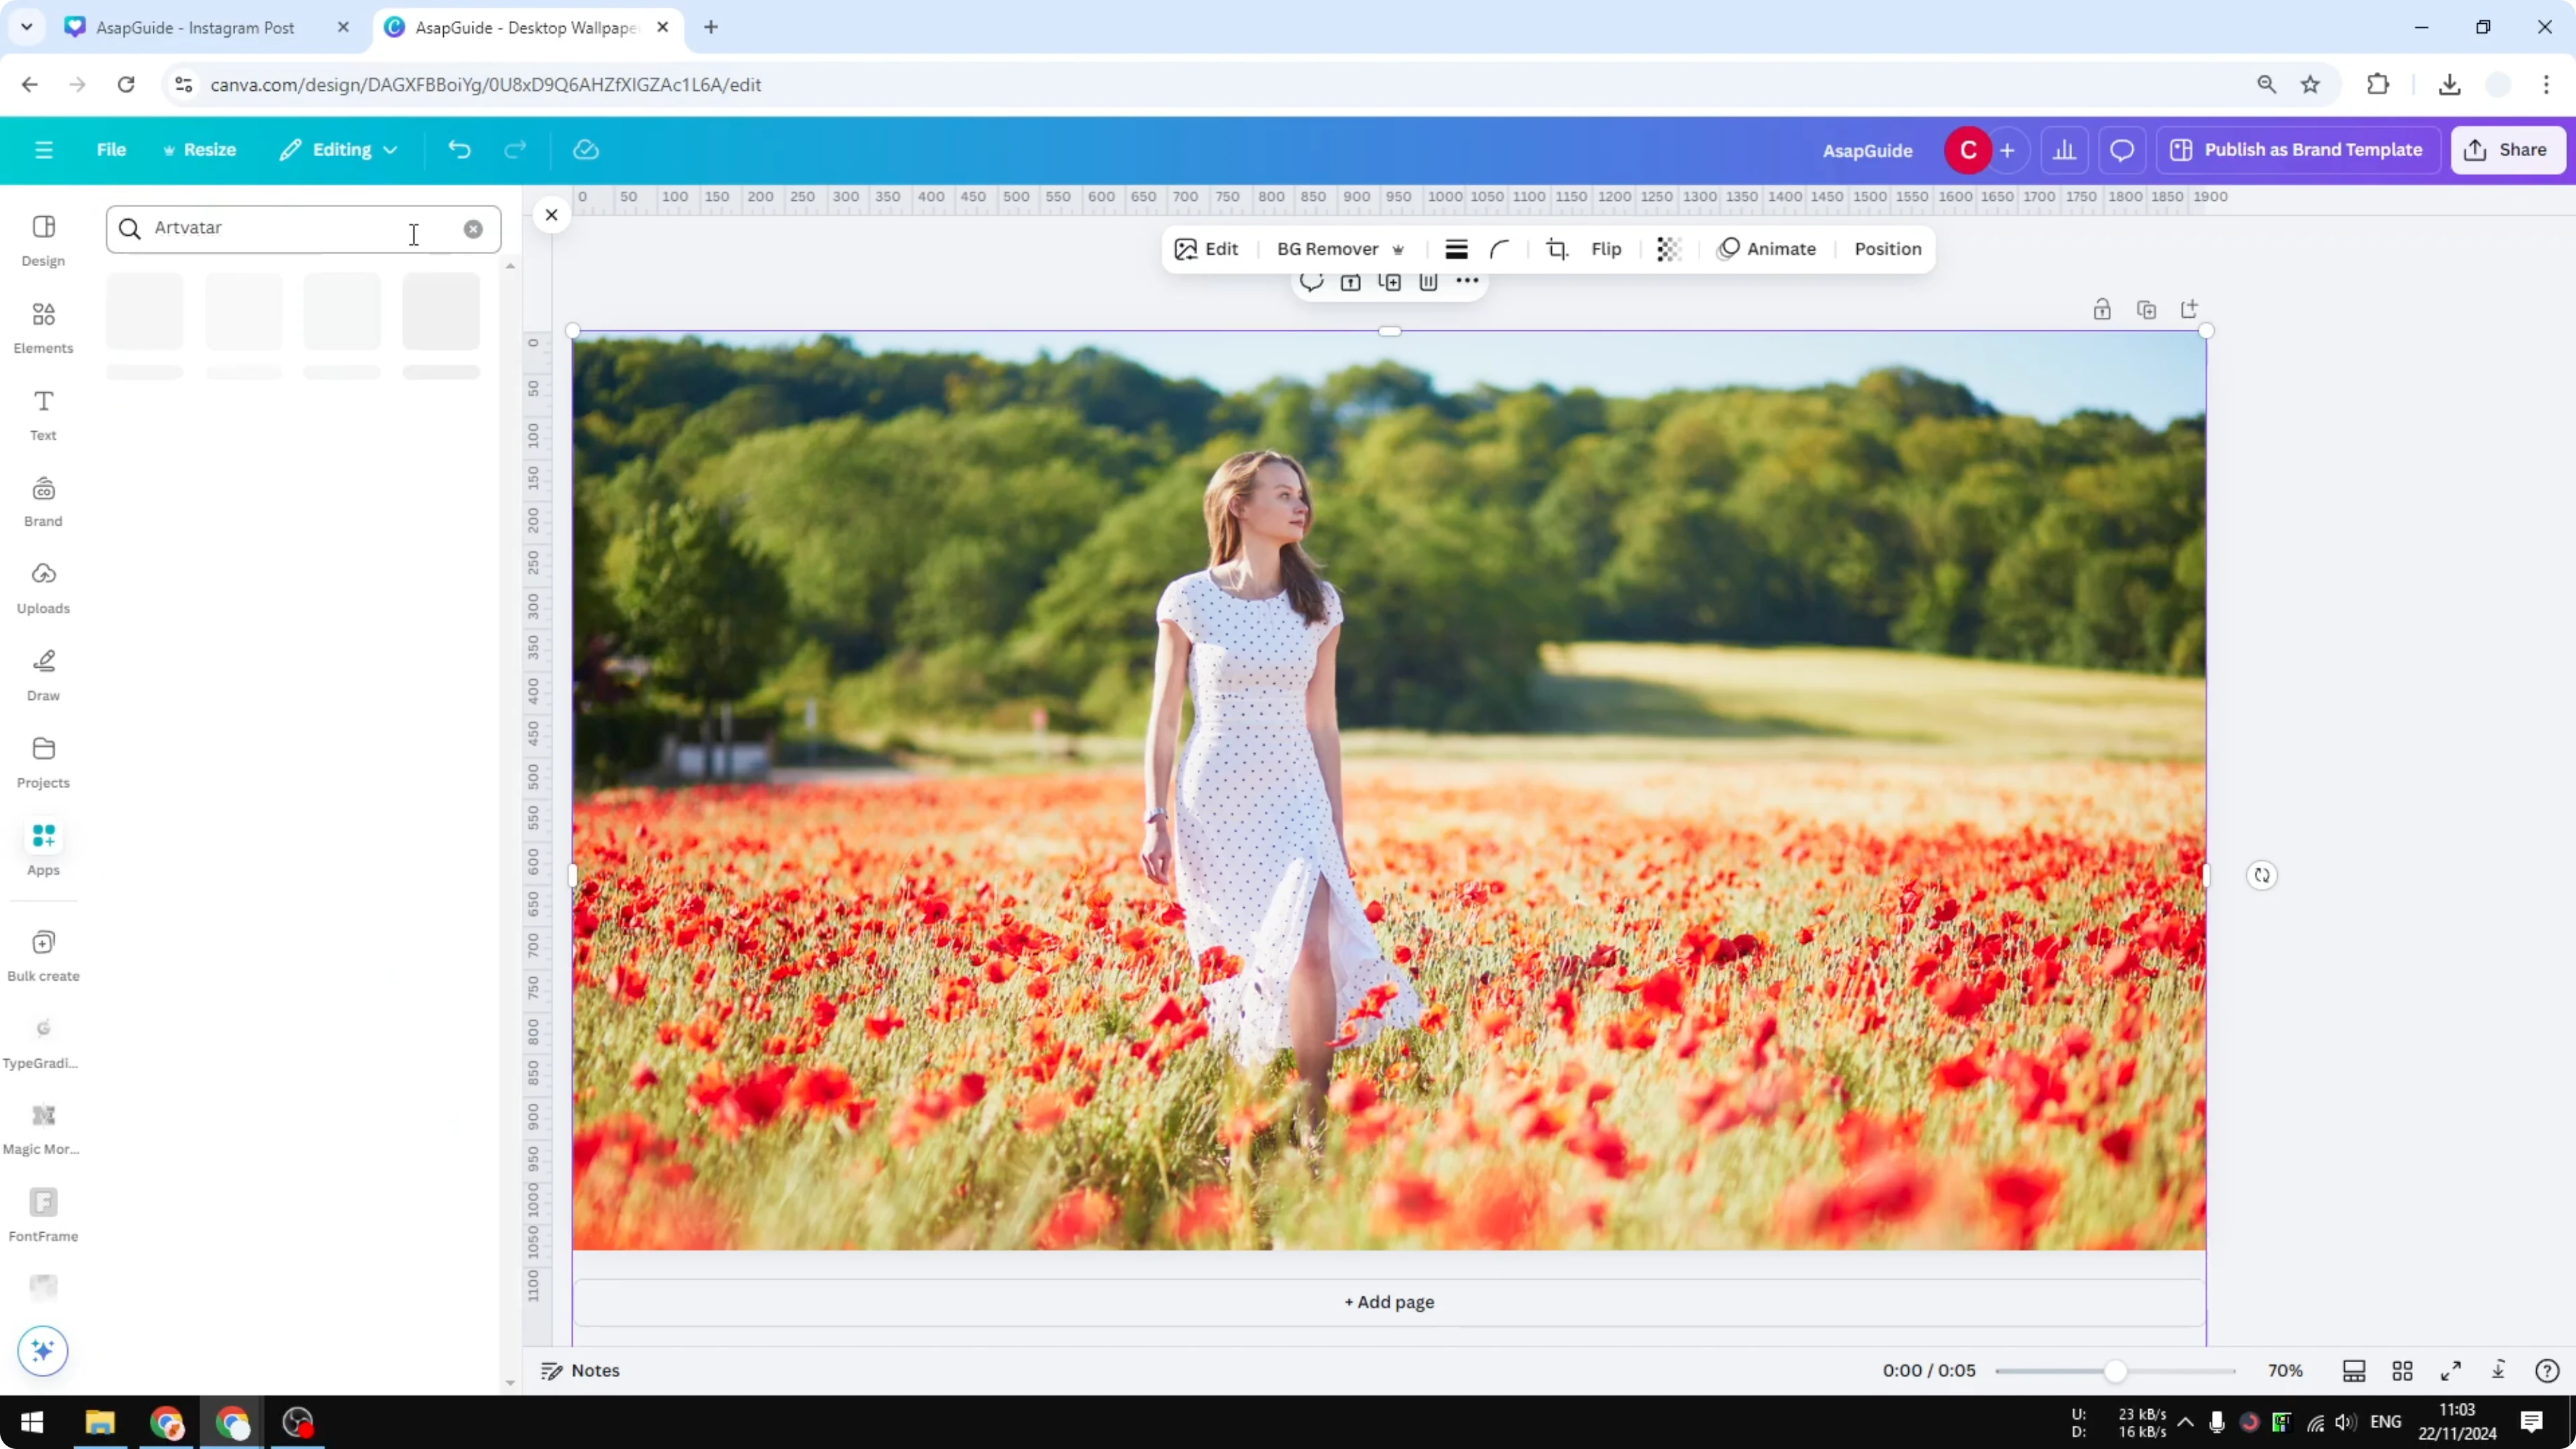This screenshot has width=2576, height=1449.
Task: Switch to the AsapGuide Instagram Post tab
Action: (195, 27)
